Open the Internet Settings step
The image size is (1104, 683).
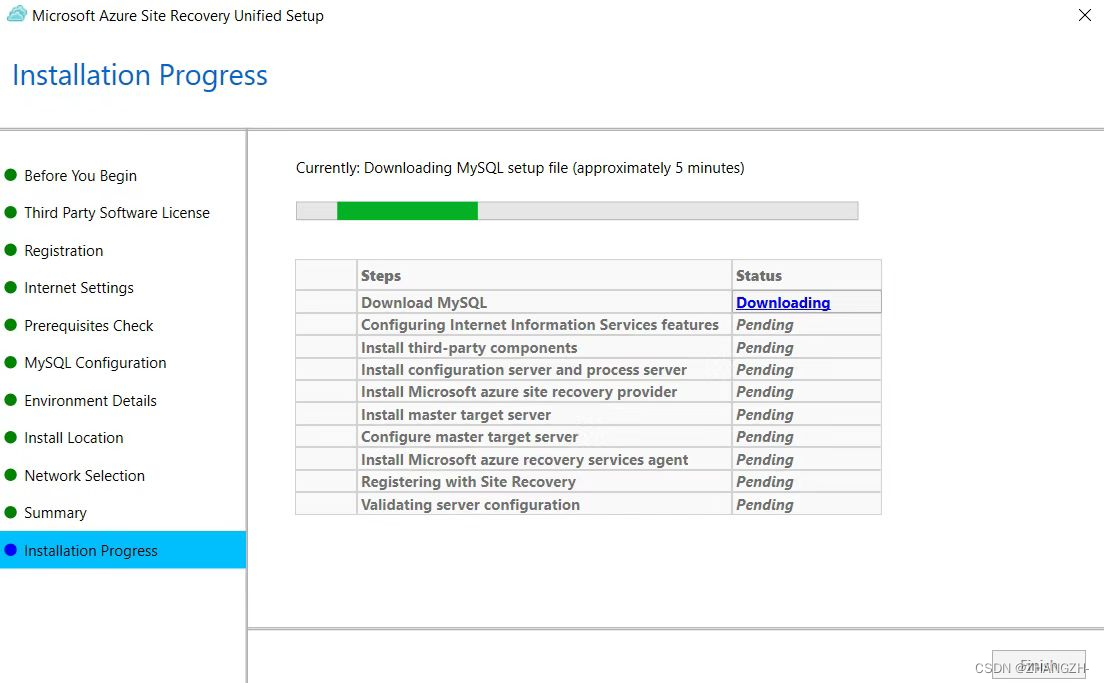pyautogui.click(x=79, y=288)
